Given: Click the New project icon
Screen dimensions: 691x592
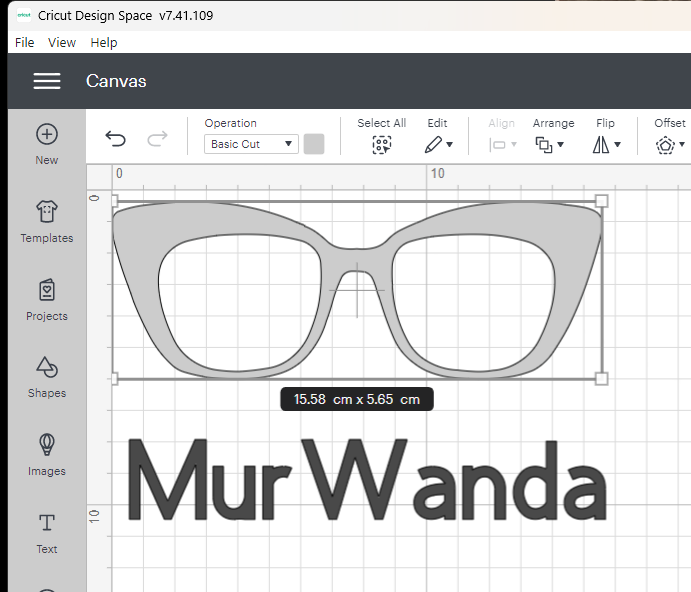Looking at the screenshot, I should pyautogui.click(x=47, y=135).
